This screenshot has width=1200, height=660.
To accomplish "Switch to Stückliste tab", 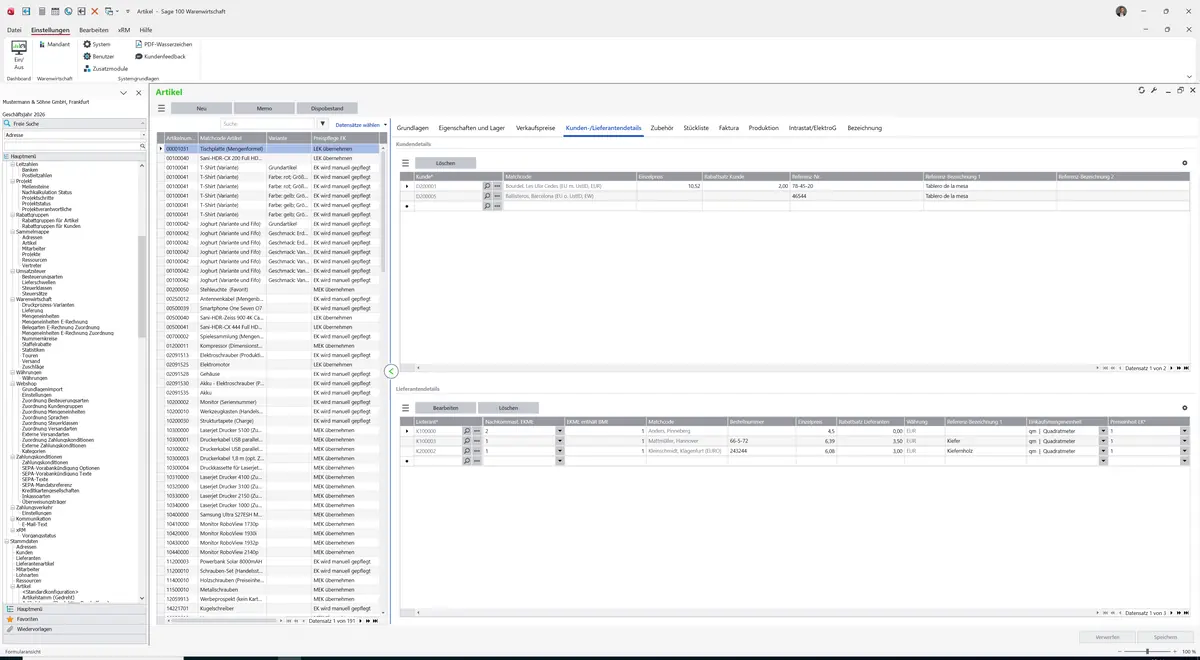I will point(696,128).
